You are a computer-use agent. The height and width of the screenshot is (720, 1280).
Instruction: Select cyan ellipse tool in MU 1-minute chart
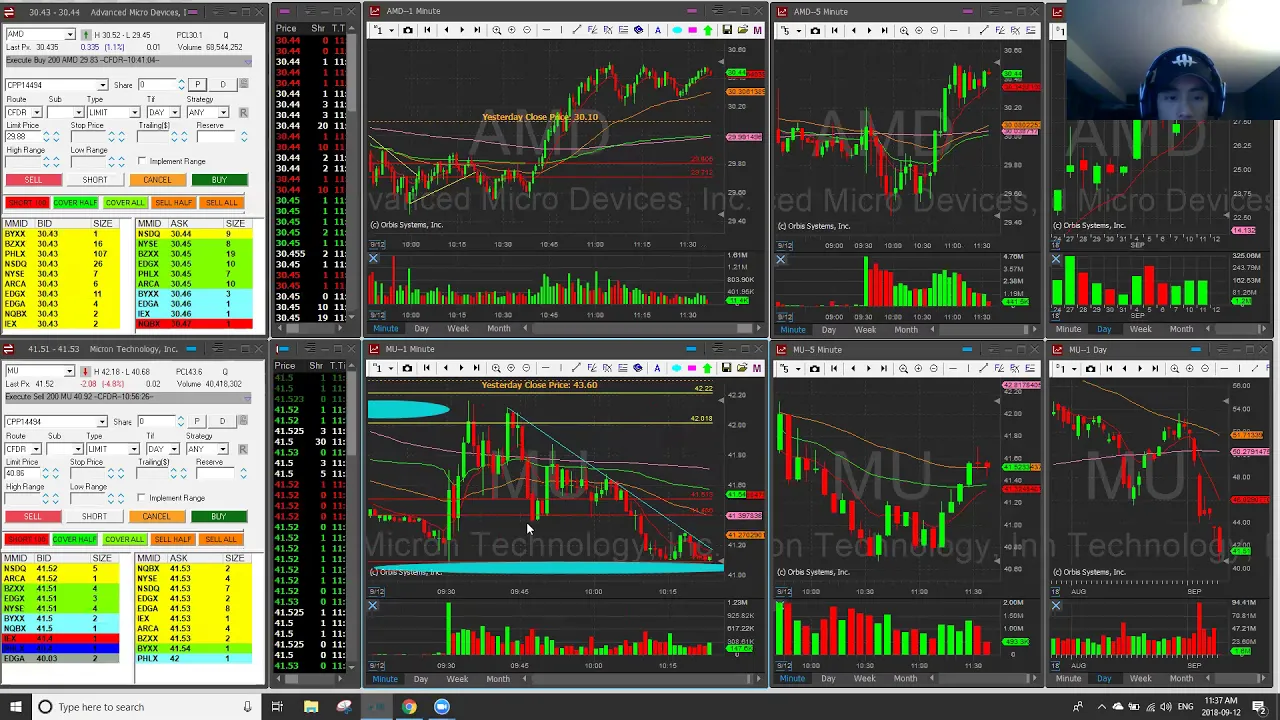[677, 368]
